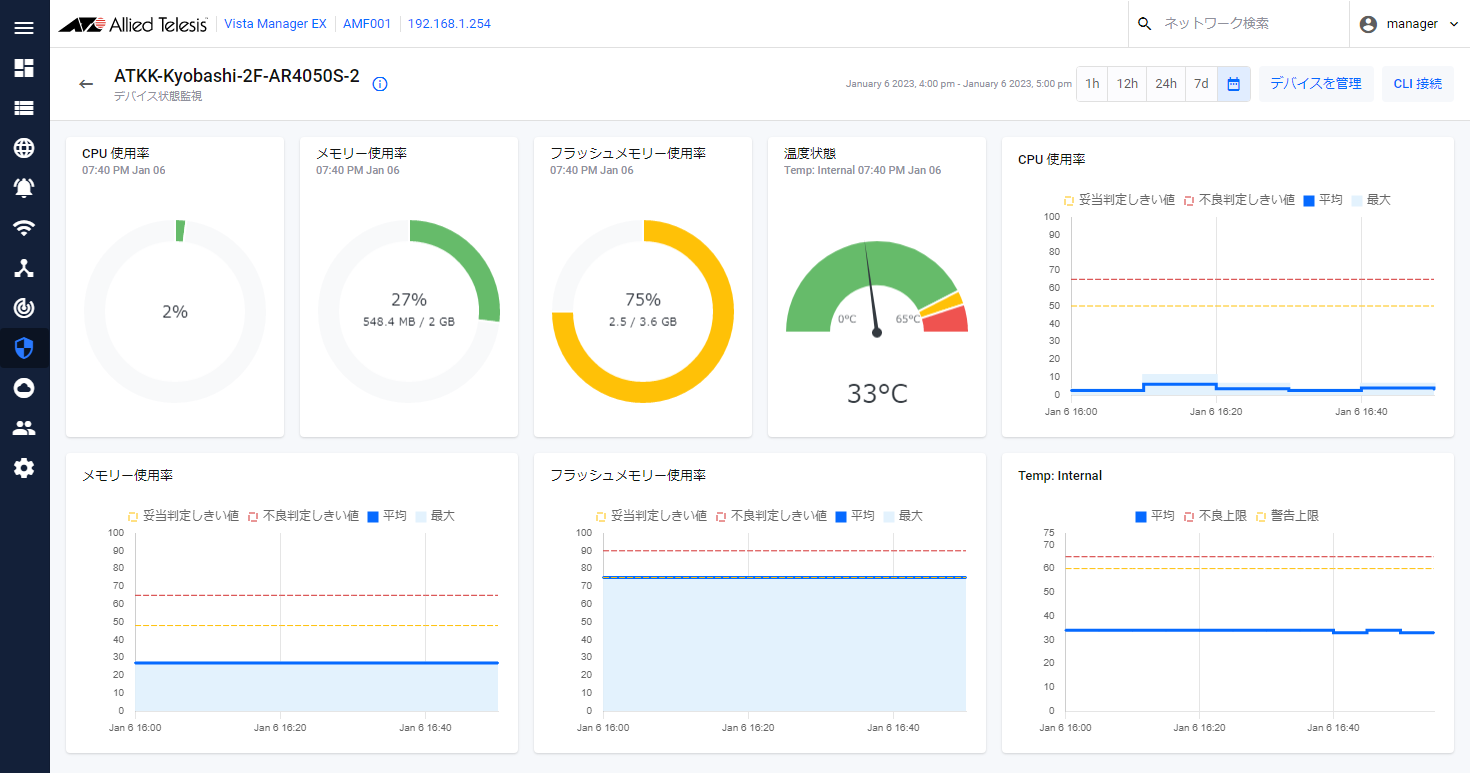
Task: Open the dashboard icon in the sidebar
Action: 24,68
